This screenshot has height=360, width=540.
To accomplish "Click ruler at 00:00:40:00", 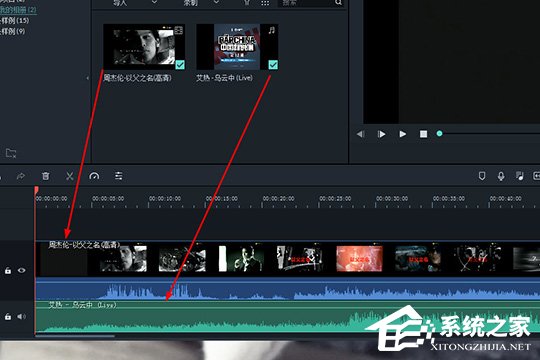I will 506,199.
